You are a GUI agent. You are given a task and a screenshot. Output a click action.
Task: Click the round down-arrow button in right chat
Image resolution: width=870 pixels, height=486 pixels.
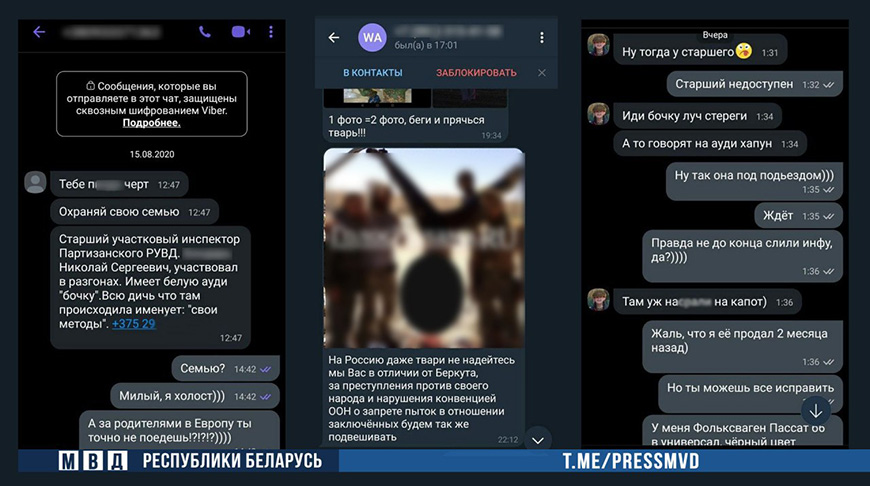point(815,409)
